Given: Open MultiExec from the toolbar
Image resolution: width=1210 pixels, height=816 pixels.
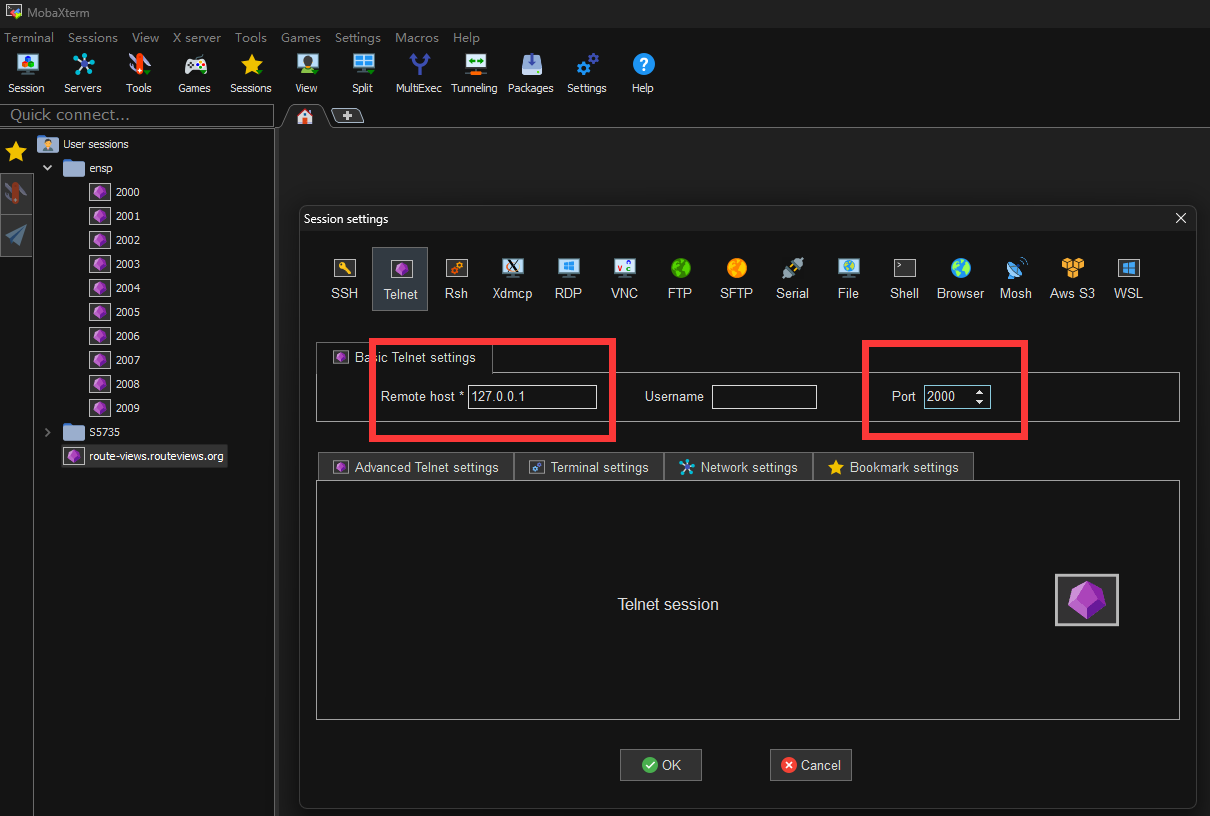Looking at the screenshot, I should coord(418,74).
